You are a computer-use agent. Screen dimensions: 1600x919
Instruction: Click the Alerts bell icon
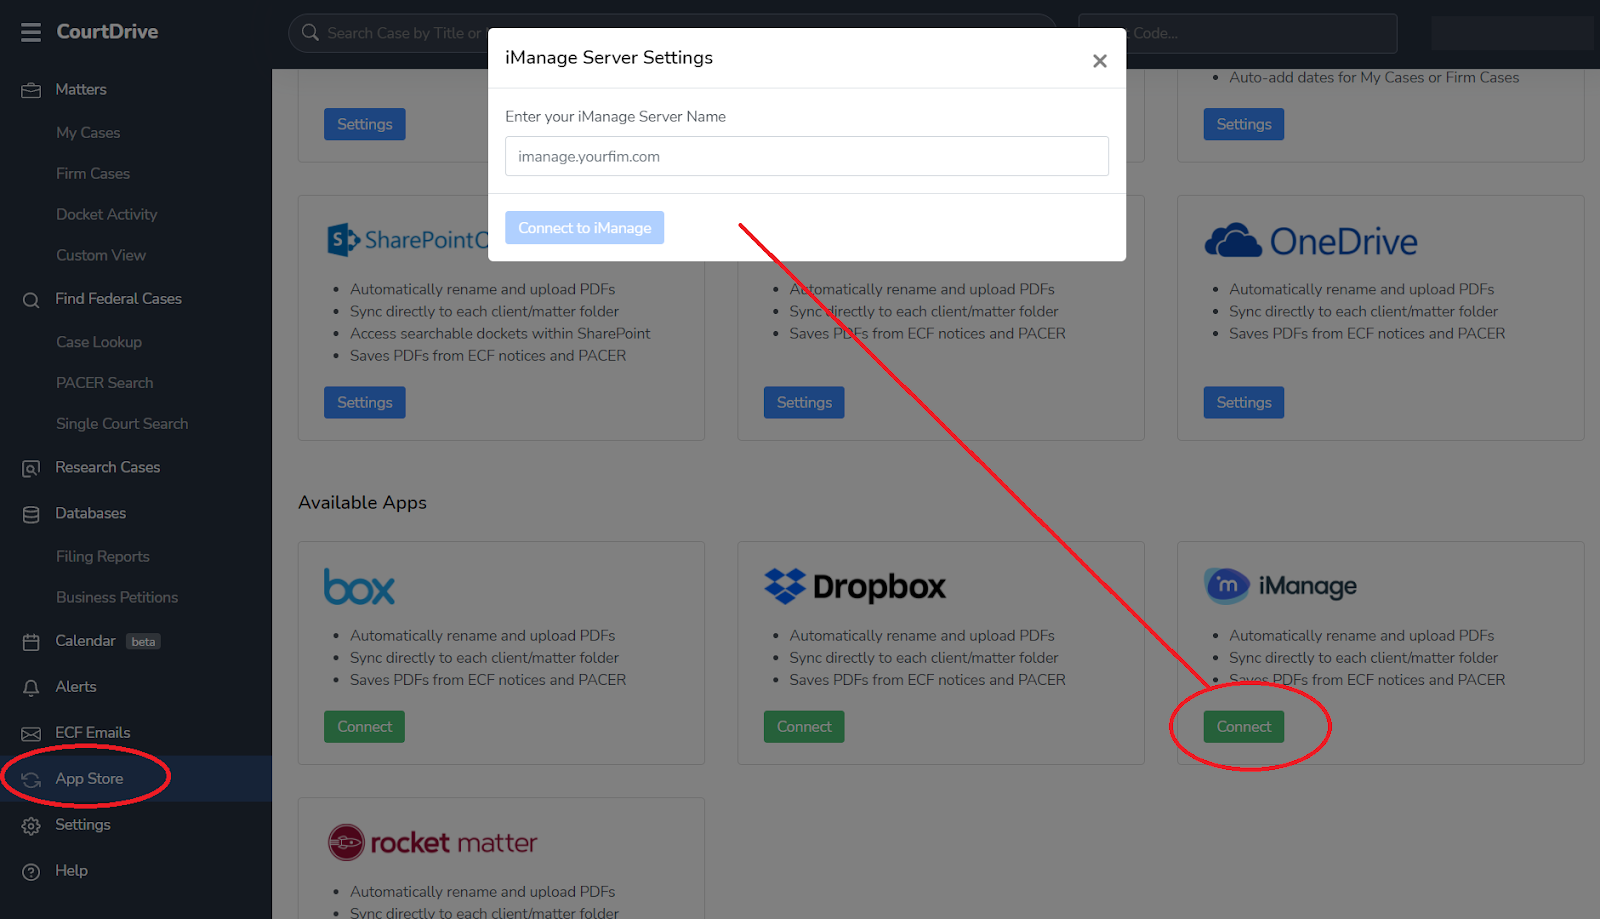click(x=31, y=688)
